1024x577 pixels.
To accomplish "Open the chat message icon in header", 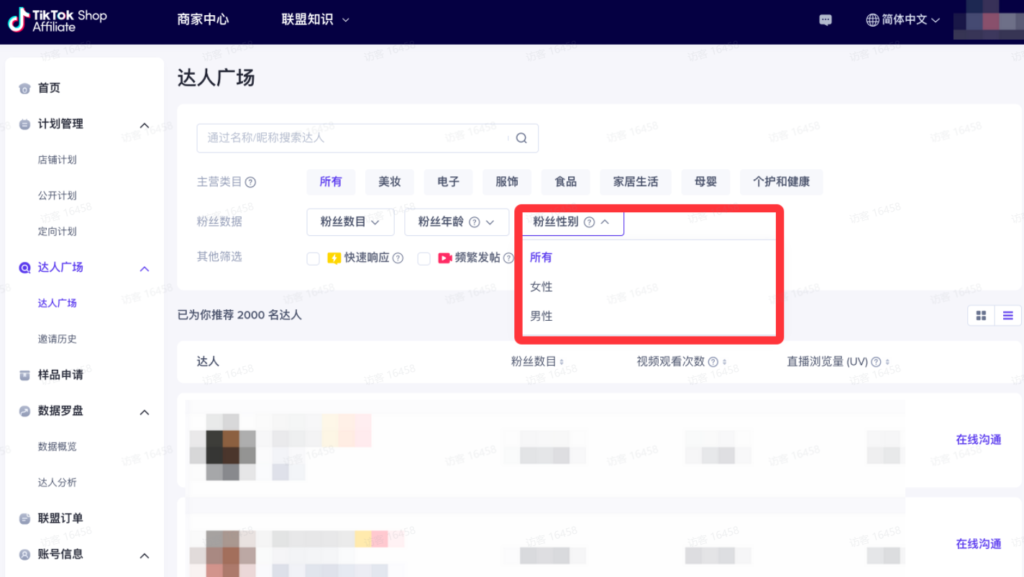I will point(825,20).
